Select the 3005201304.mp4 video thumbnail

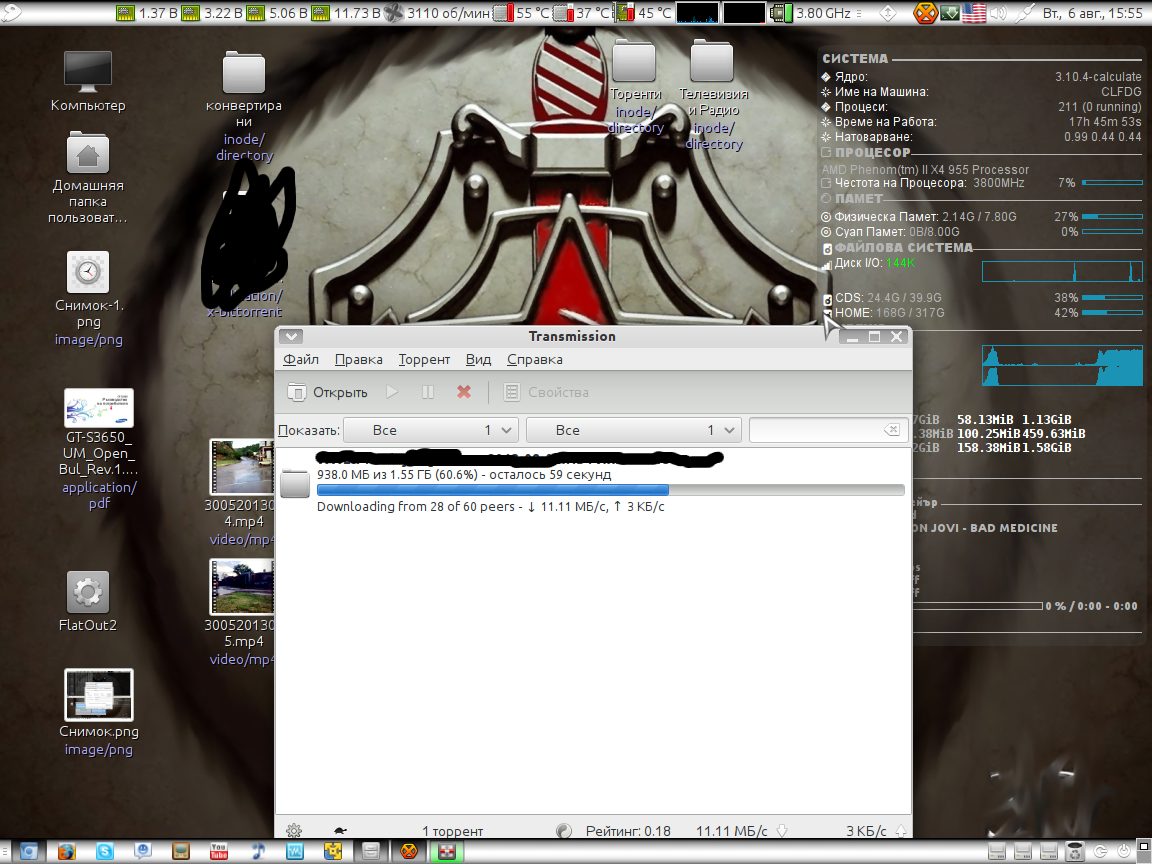tap(242, 467)
